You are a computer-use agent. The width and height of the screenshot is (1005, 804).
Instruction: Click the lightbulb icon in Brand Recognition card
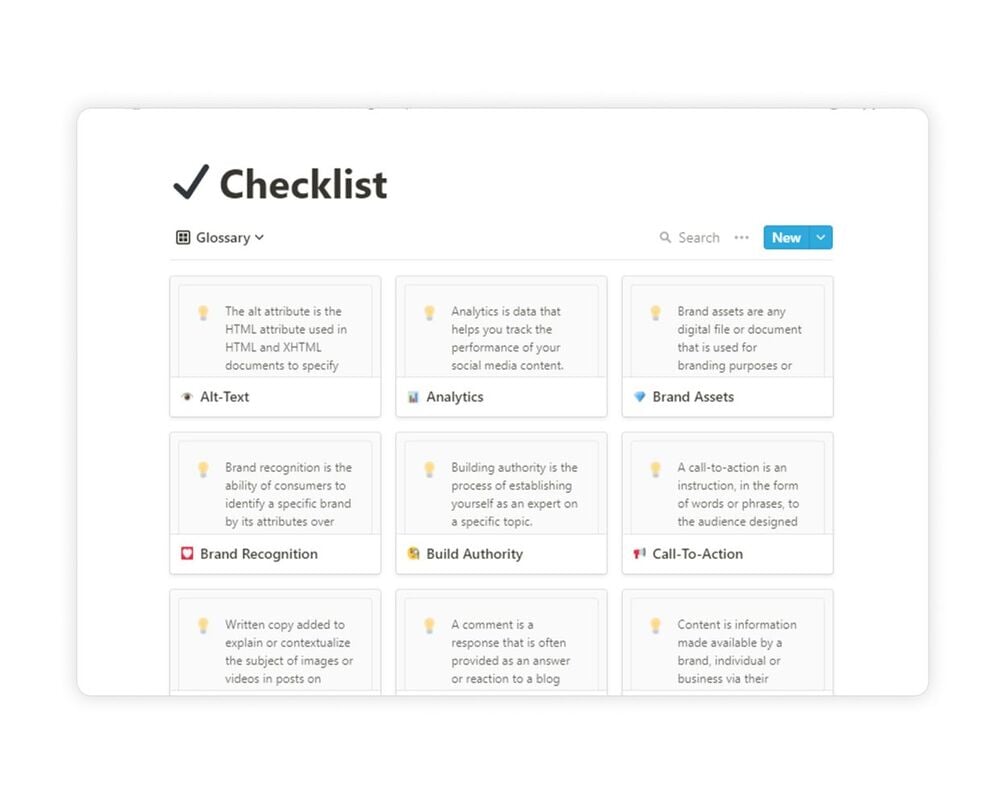point(203,468)
